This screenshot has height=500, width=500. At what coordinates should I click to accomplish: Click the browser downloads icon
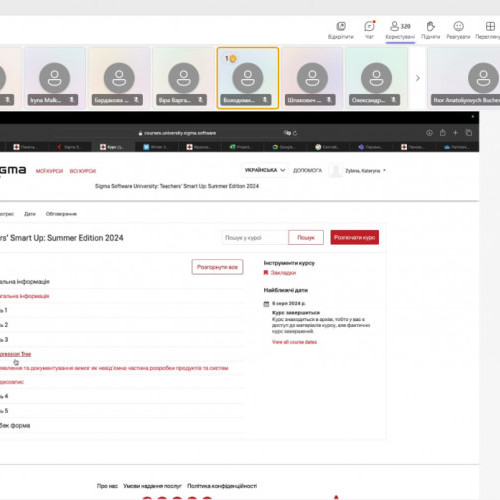[x=429, y=133]
